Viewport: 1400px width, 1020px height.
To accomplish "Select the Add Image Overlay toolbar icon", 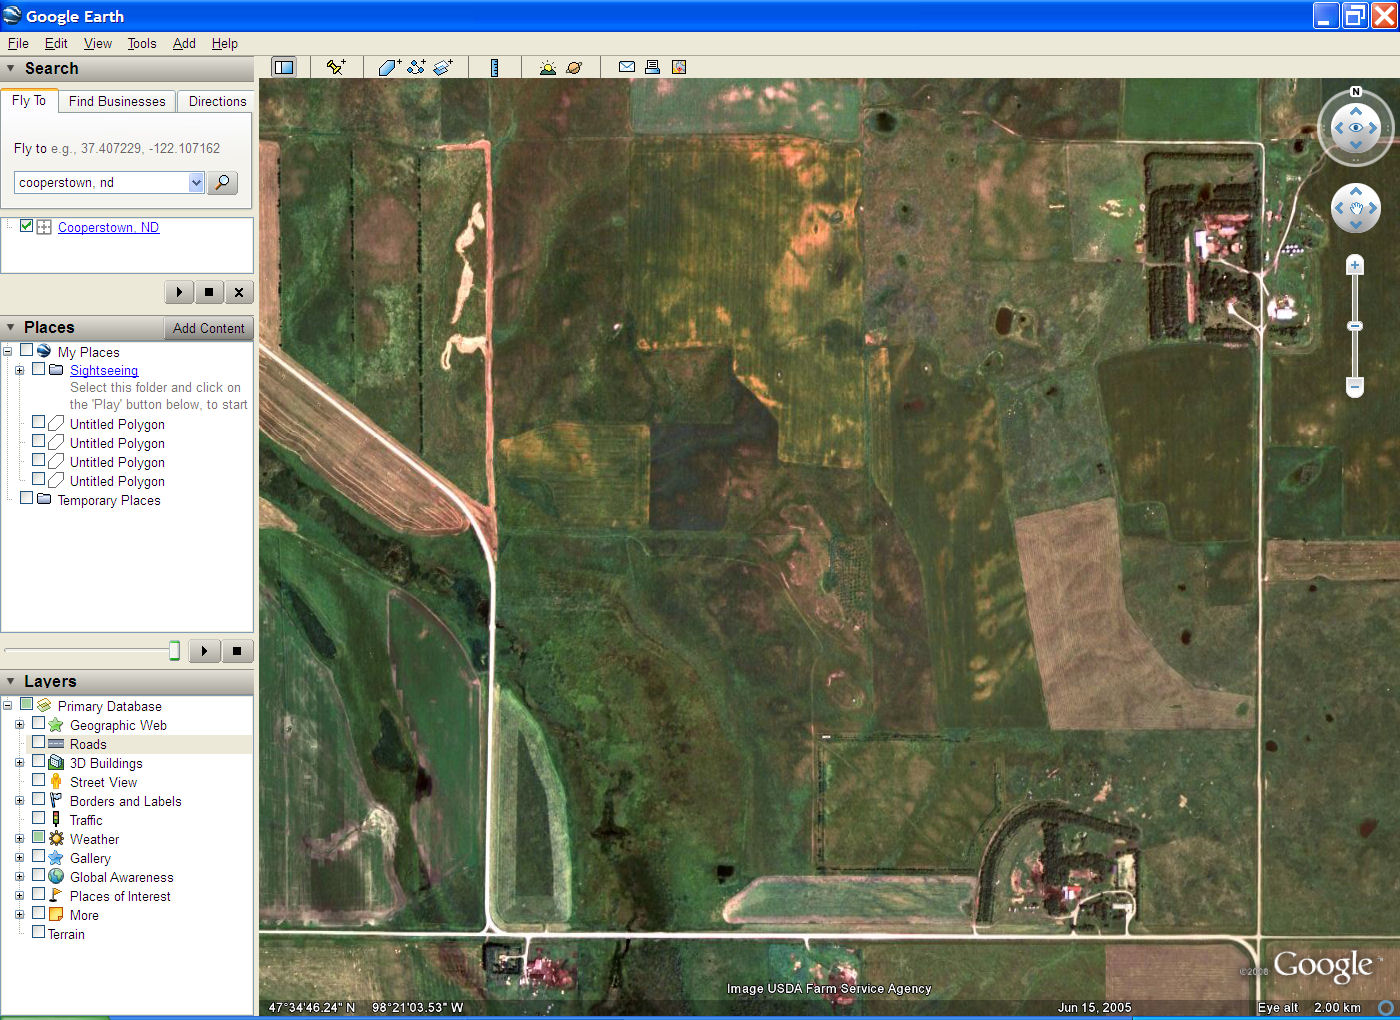I will (443, 67).
